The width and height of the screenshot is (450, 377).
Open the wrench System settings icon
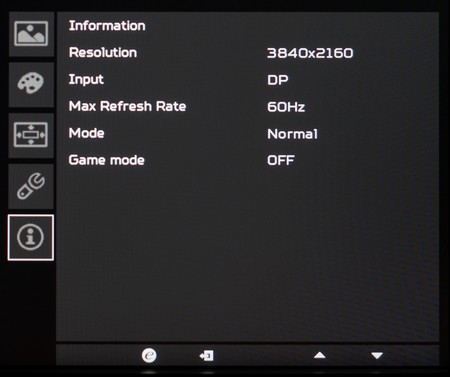[x=31, y=186]
